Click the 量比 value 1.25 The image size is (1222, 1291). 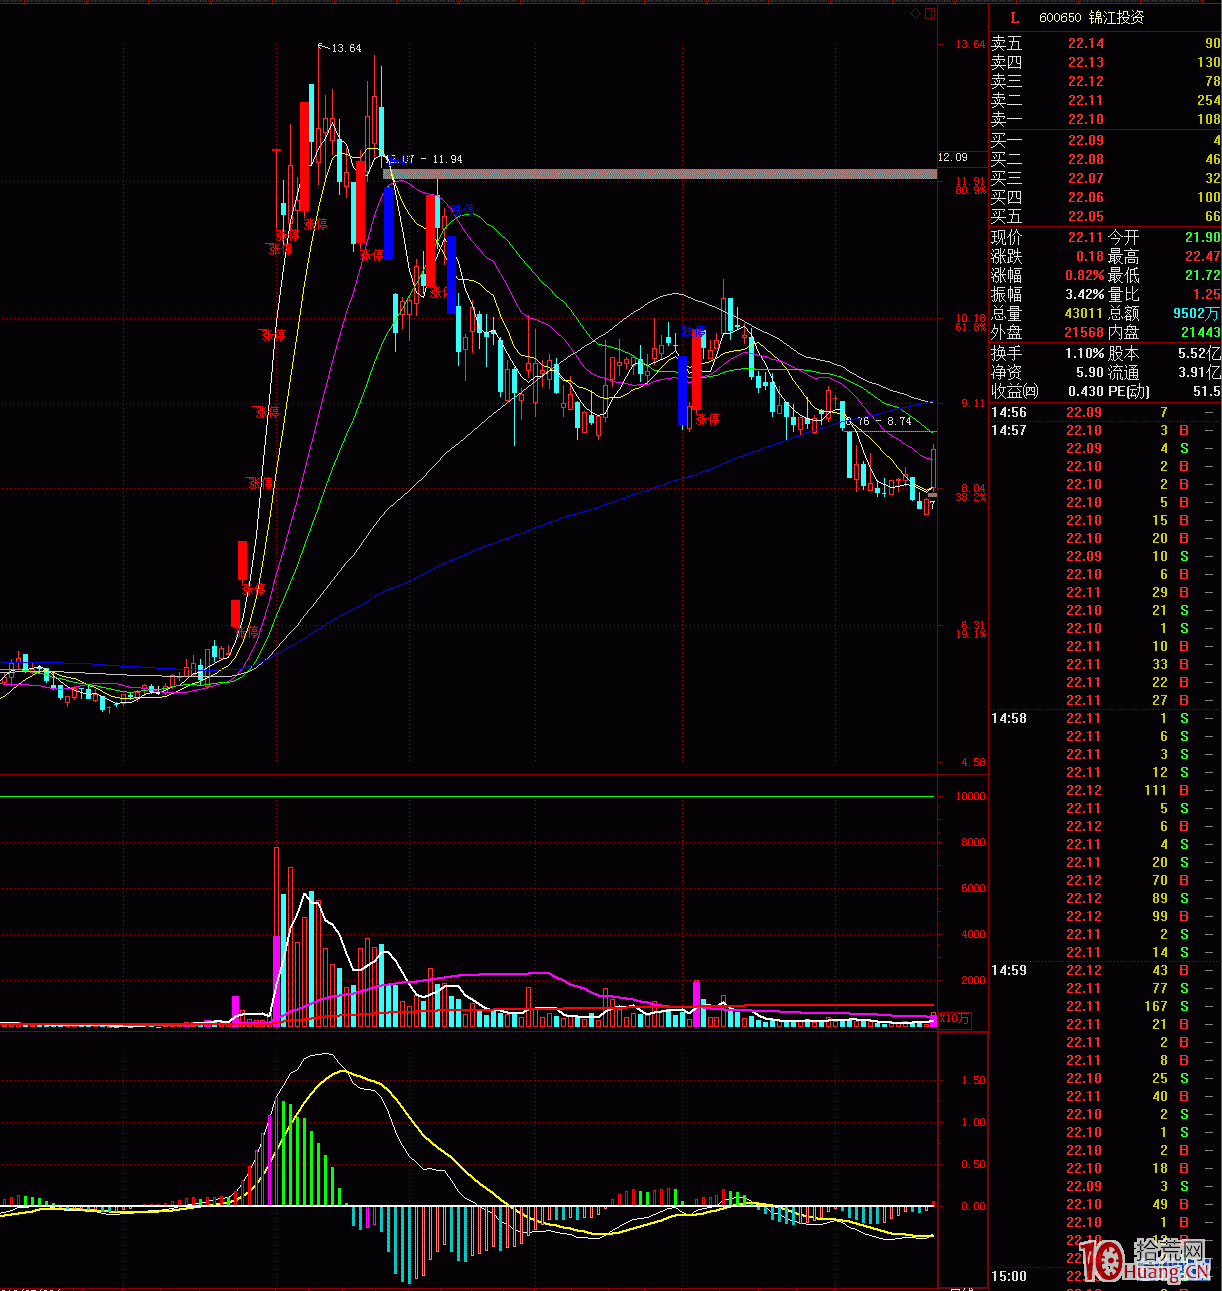[1206, 294]
